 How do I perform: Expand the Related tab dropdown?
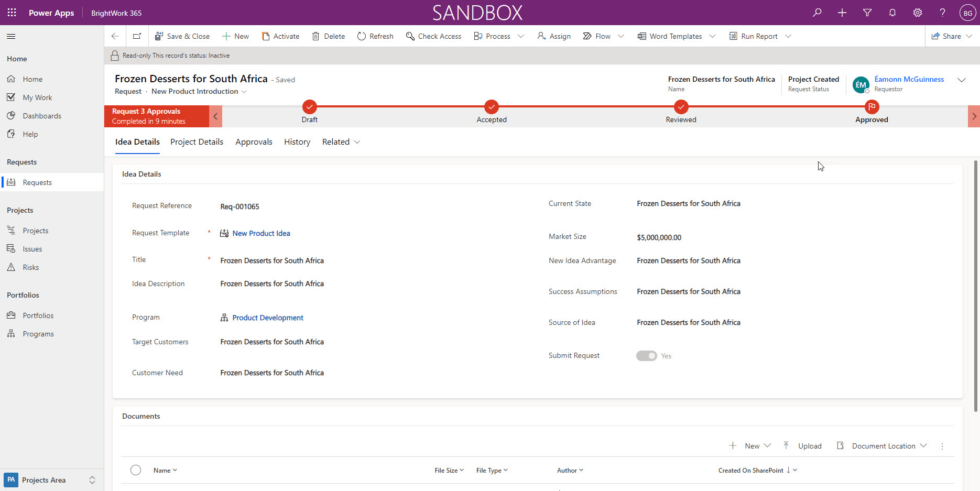(x=341, y=142)
